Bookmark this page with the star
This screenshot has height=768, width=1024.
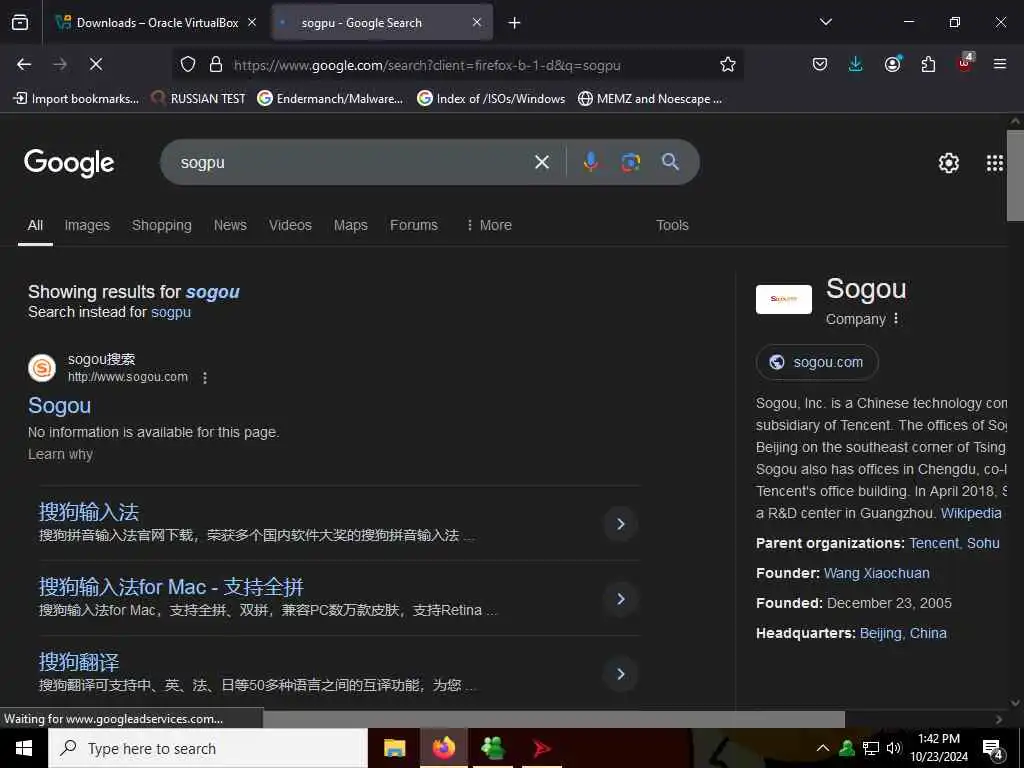pos(728,64)
